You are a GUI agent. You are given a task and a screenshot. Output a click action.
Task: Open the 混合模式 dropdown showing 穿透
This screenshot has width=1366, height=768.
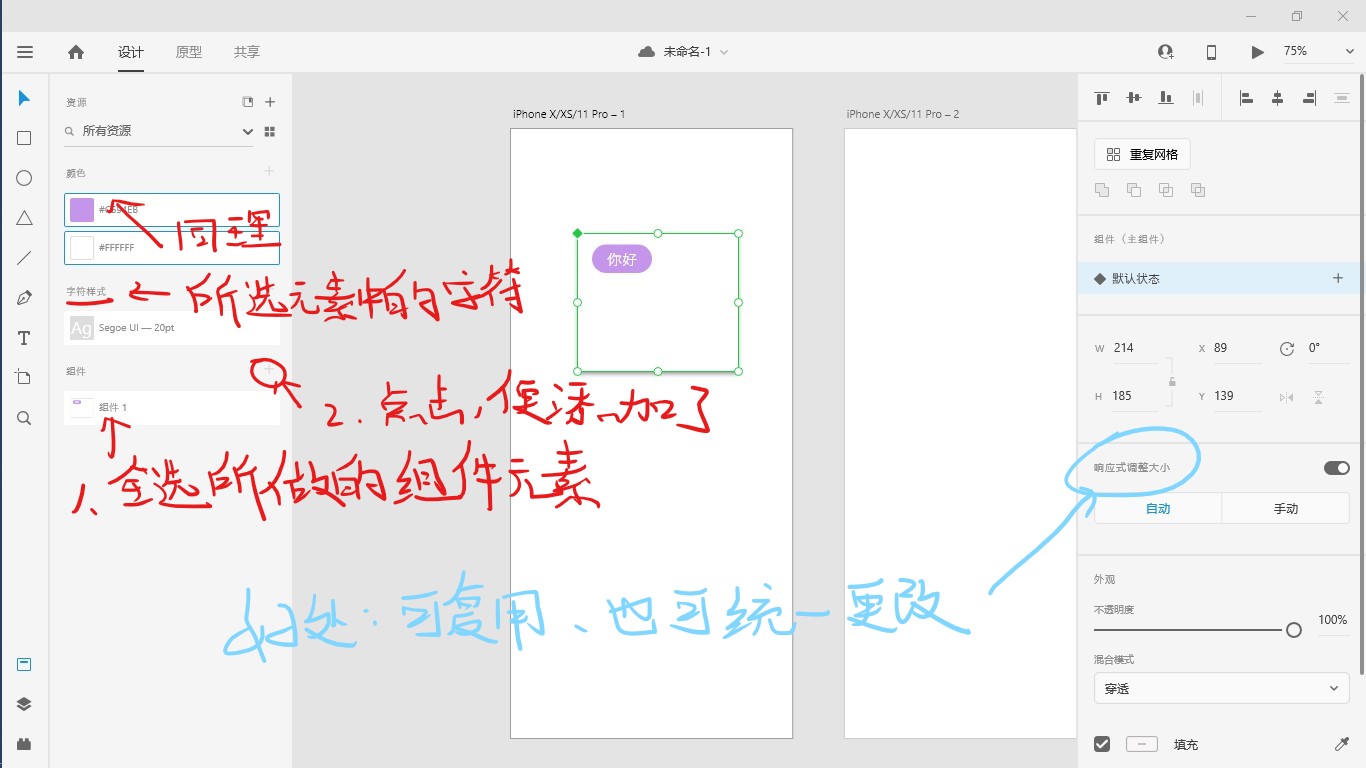pos(1222,689)
